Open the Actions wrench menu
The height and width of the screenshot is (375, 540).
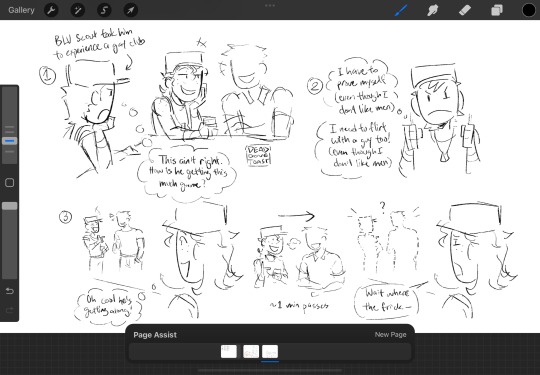[51, 10]
